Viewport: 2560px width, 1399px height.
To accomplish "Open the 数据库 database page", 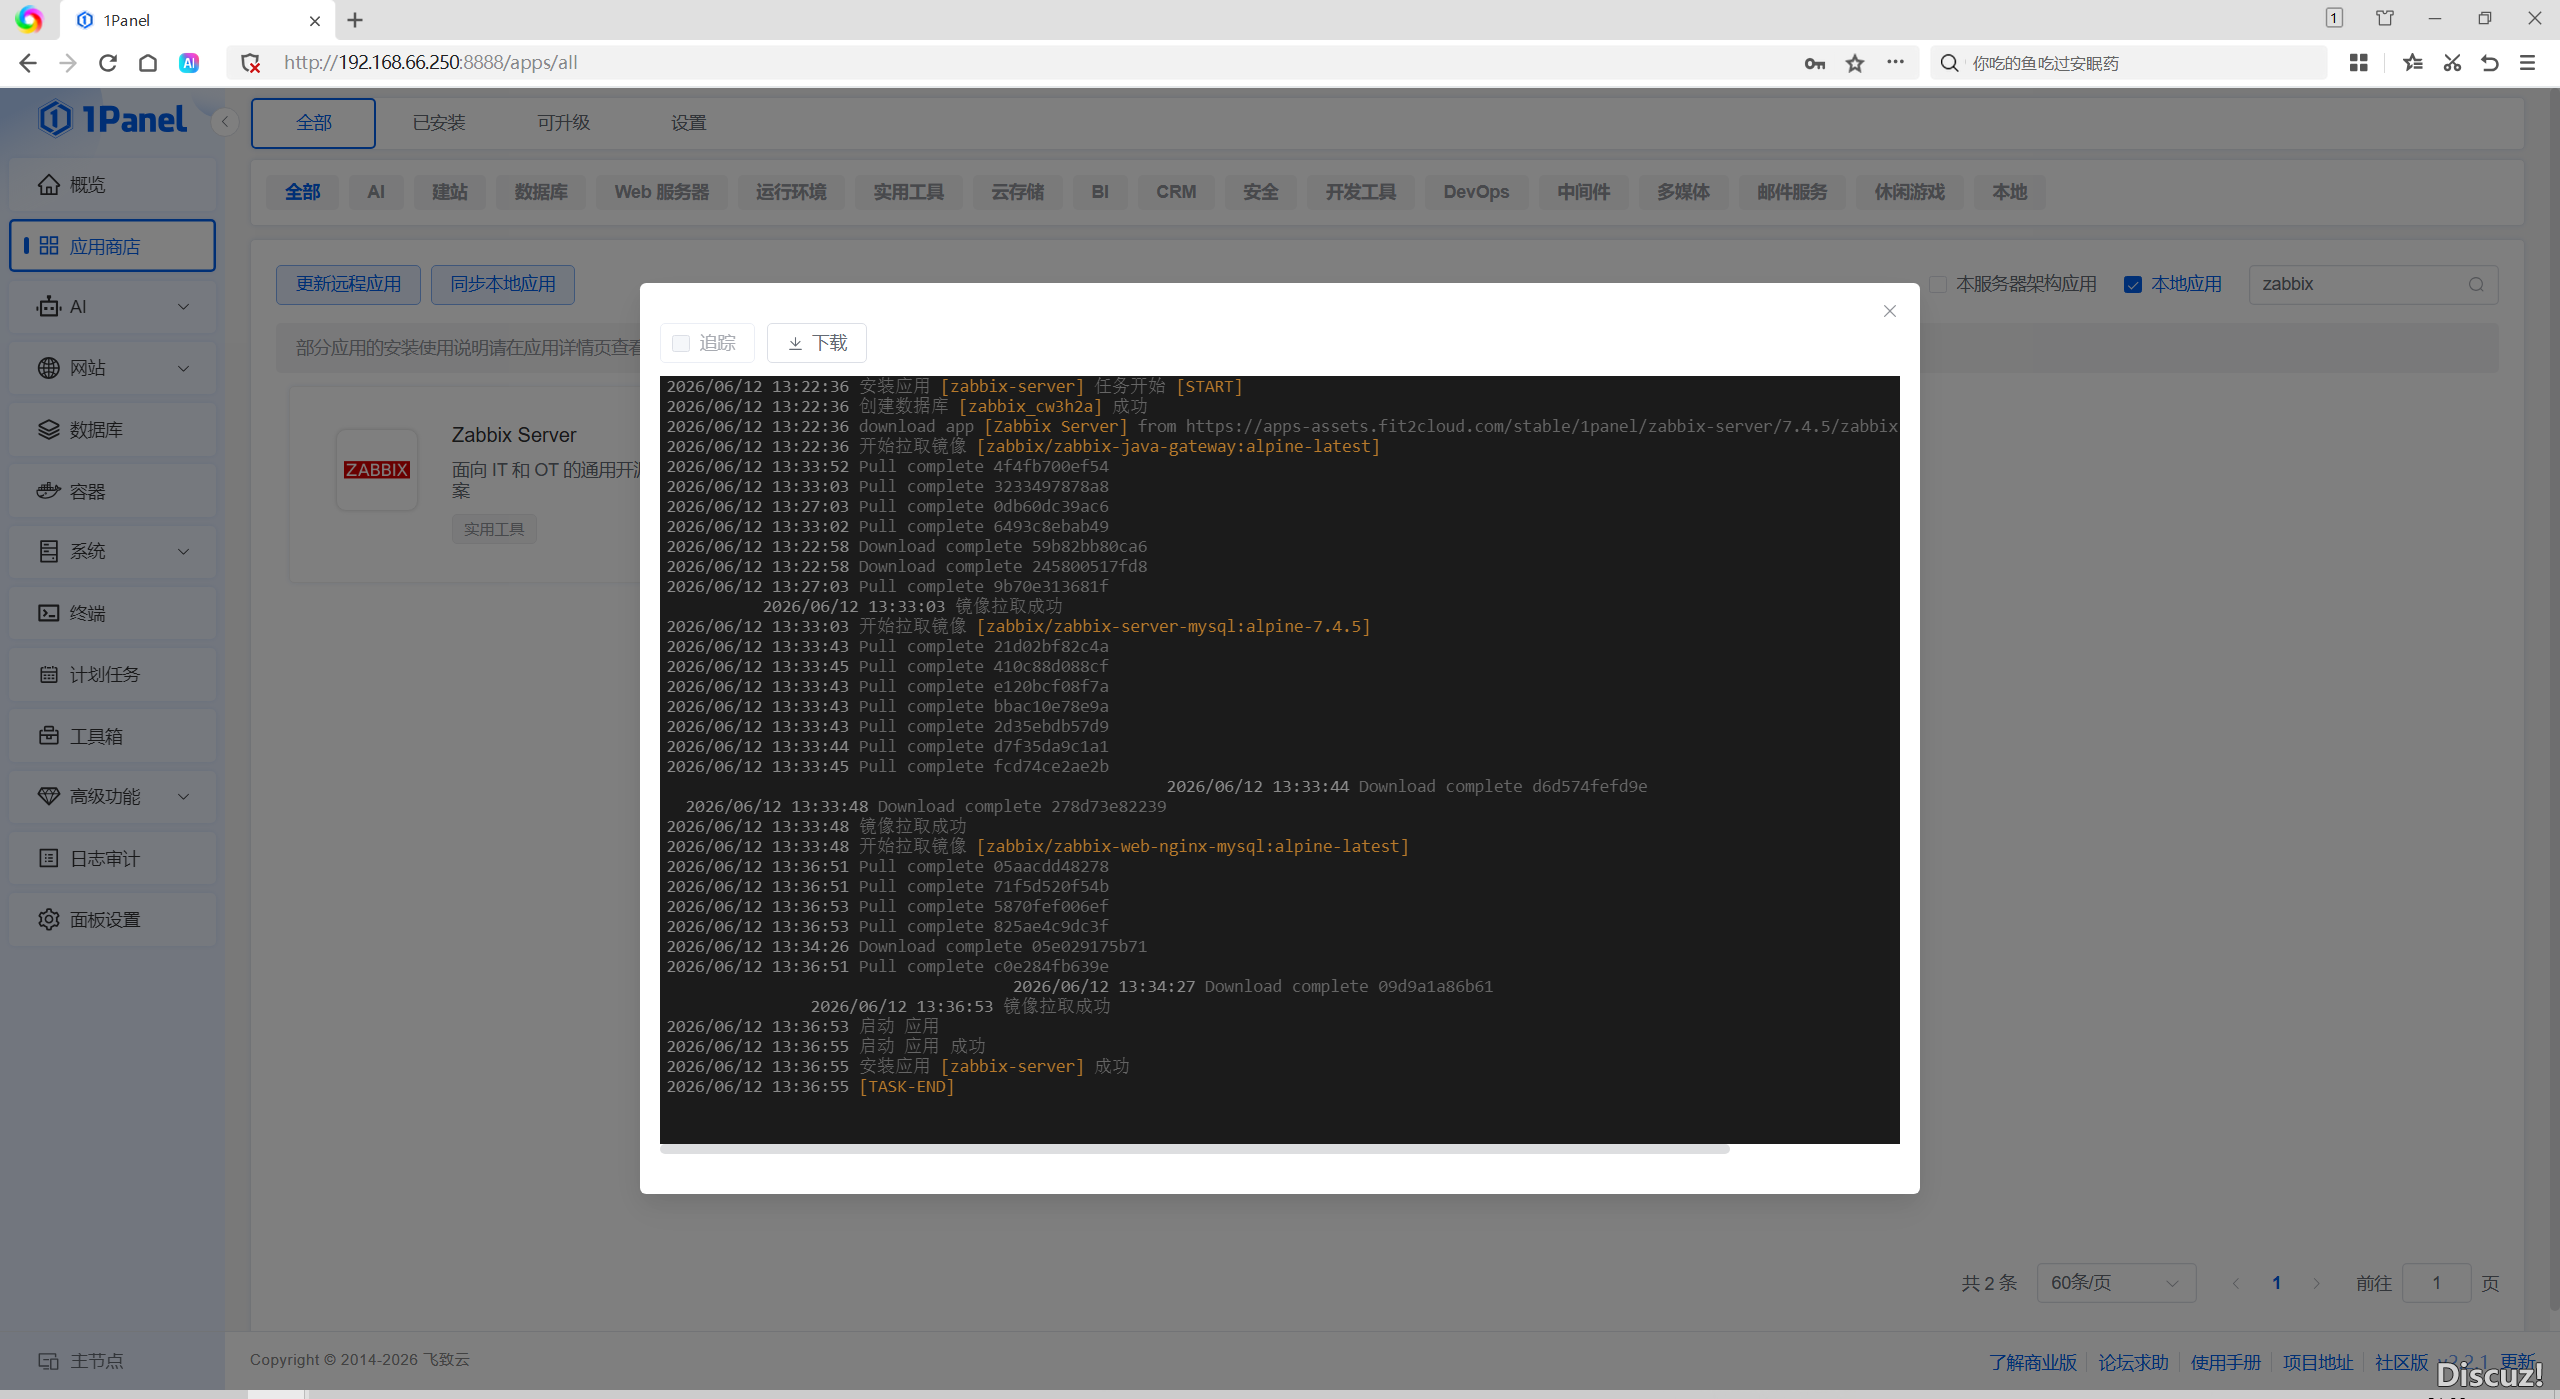I will (112, 430).
